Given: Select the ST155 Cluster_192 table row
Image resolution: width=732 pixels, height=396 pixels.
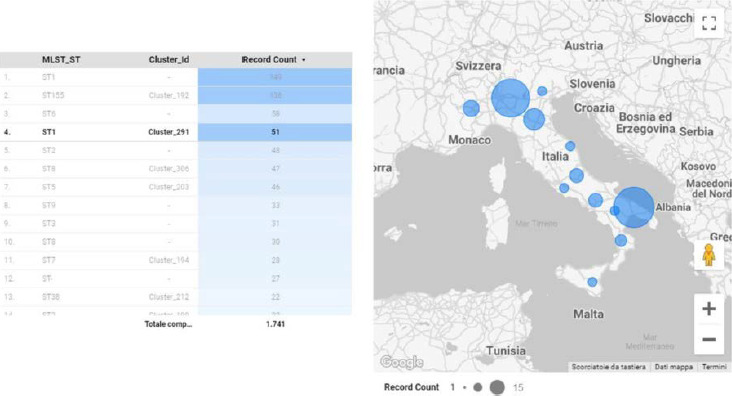Looking at the screenshot, I should pyautogui.click(x=176, y=95).
